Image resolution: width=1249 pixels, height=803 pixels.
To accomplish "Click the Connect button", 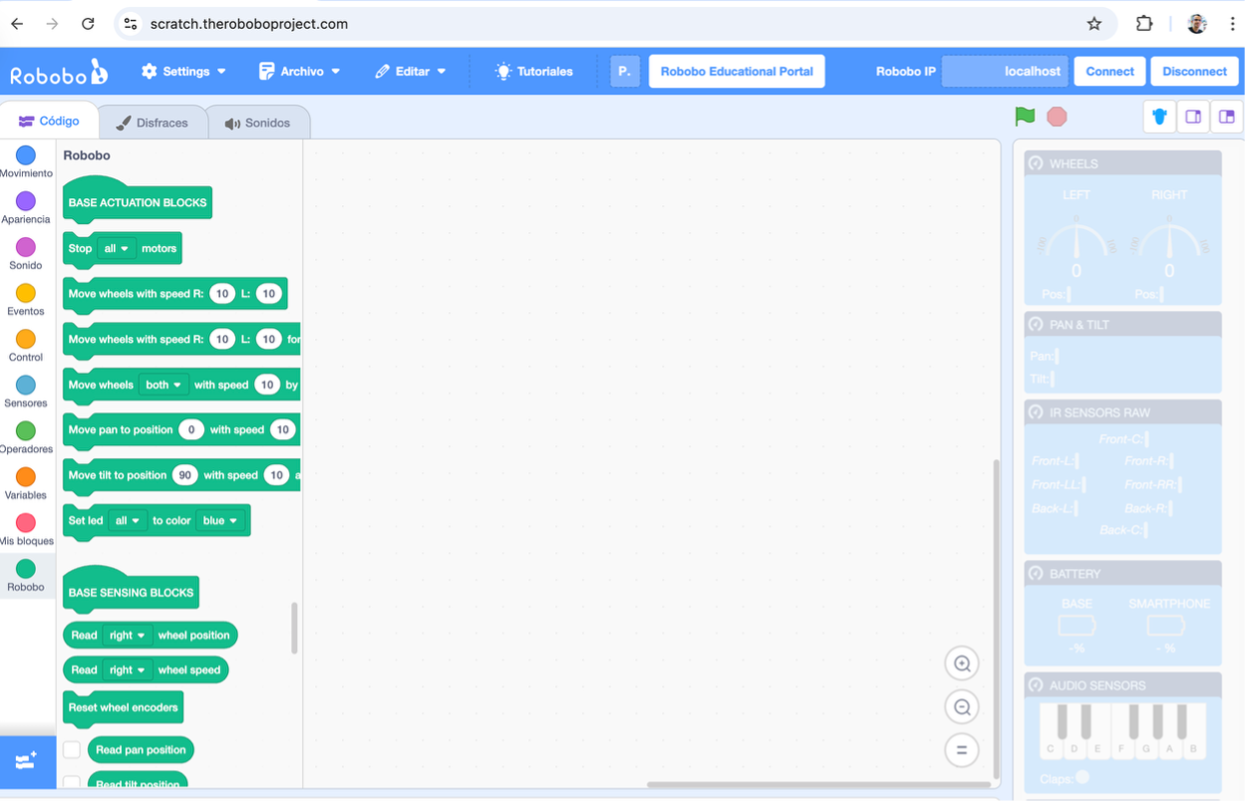I will pos(1109,72).
